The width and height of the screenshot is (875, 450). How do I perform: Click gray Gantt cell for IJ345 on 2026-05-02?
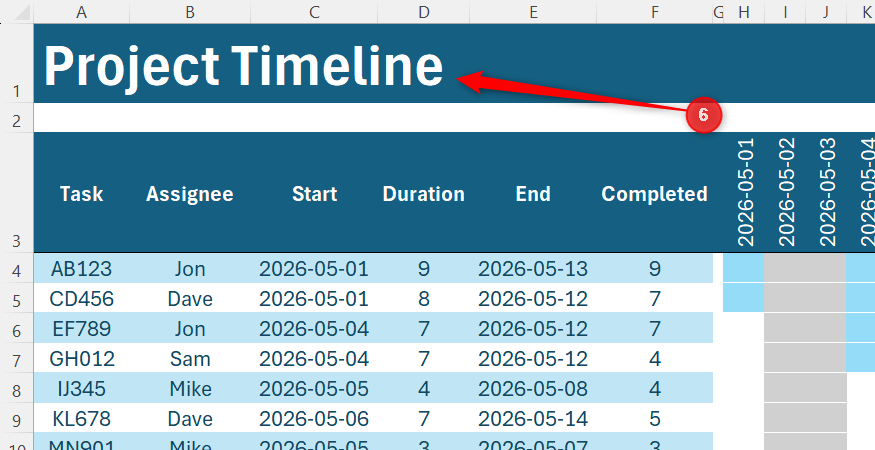[x=785, y=387]
